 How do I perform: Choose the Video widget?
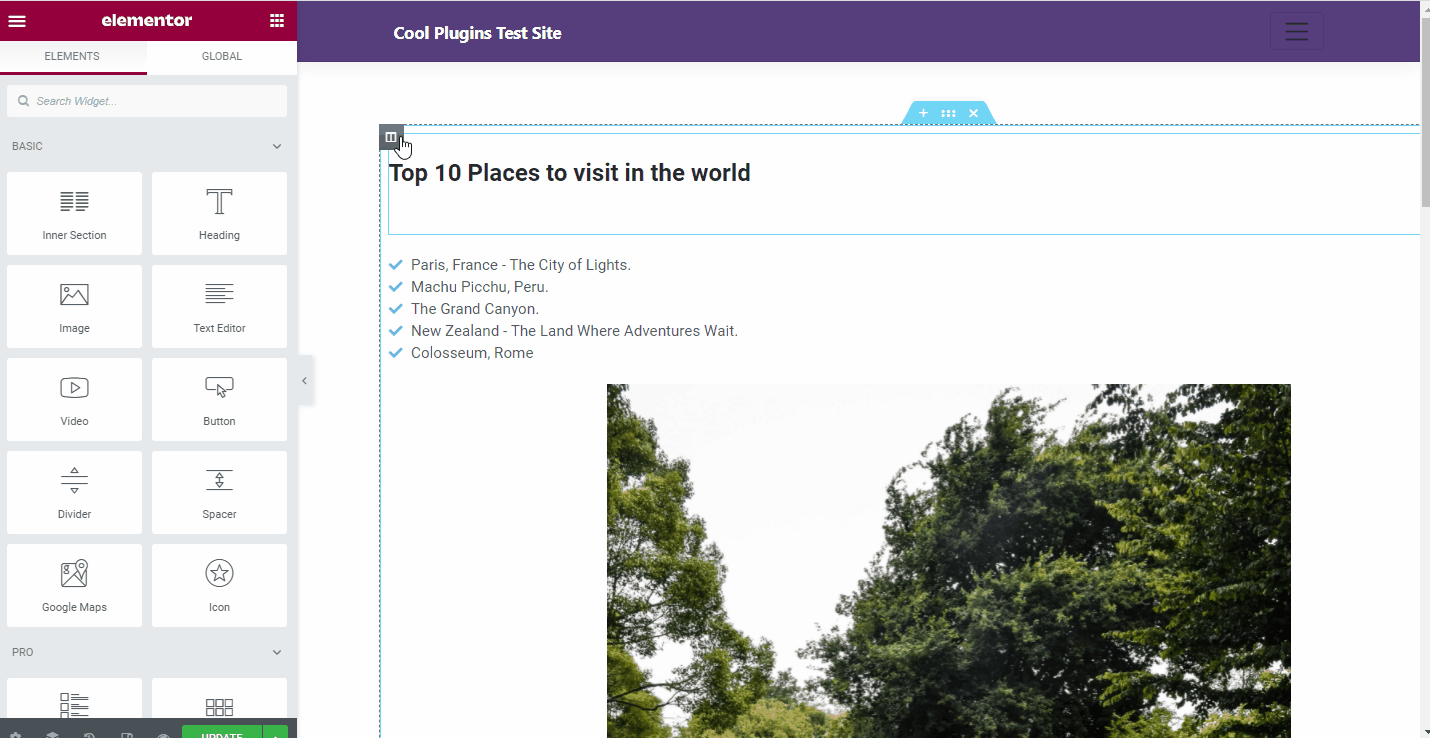74,399
